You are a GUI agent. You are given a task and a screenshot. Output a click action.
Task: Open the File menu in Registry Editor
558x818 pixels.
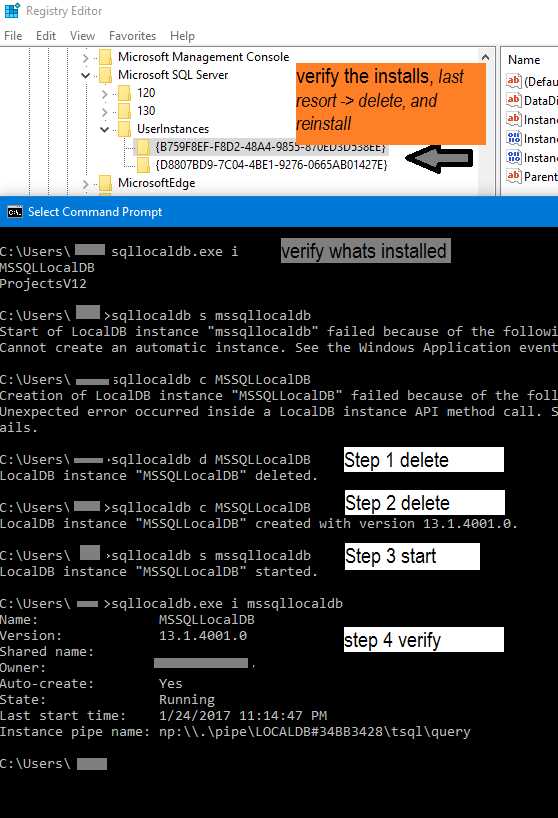pos(13,35)
